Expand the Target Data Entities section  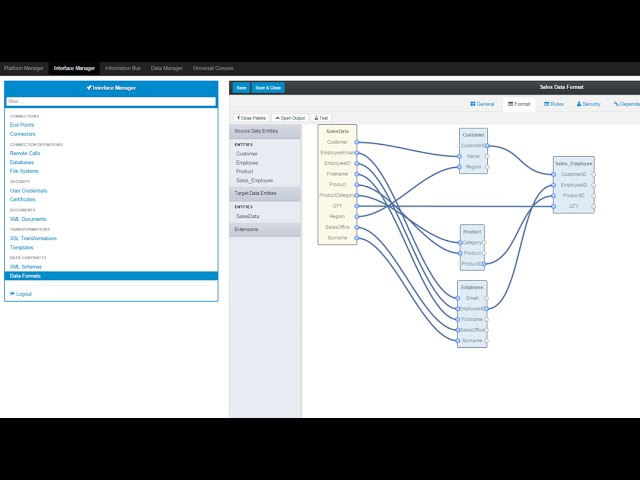pos(265,193)
